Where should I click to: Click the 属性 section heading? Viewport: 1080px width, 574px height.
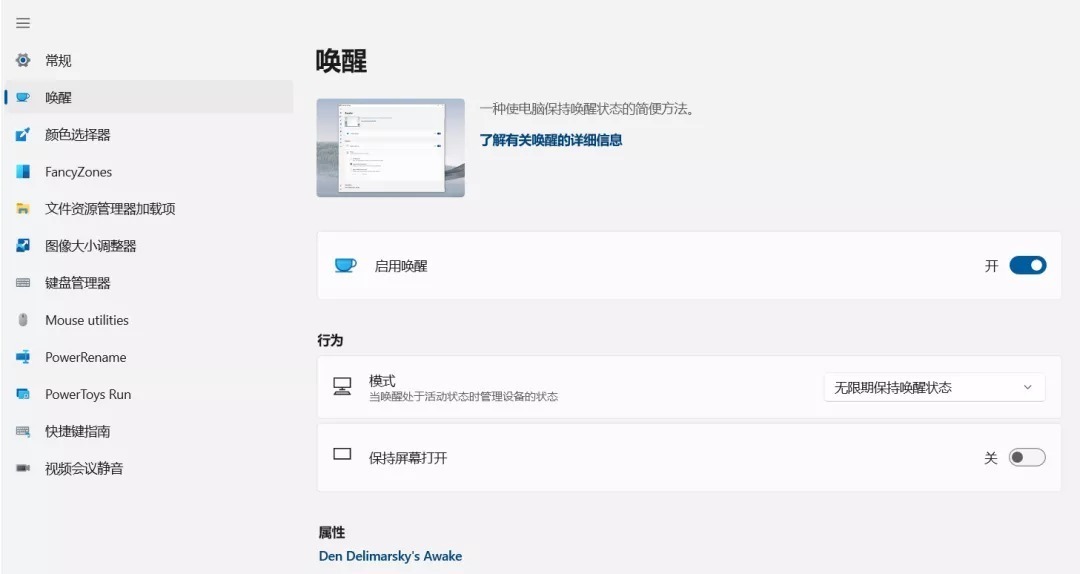[x=331, y=533]
